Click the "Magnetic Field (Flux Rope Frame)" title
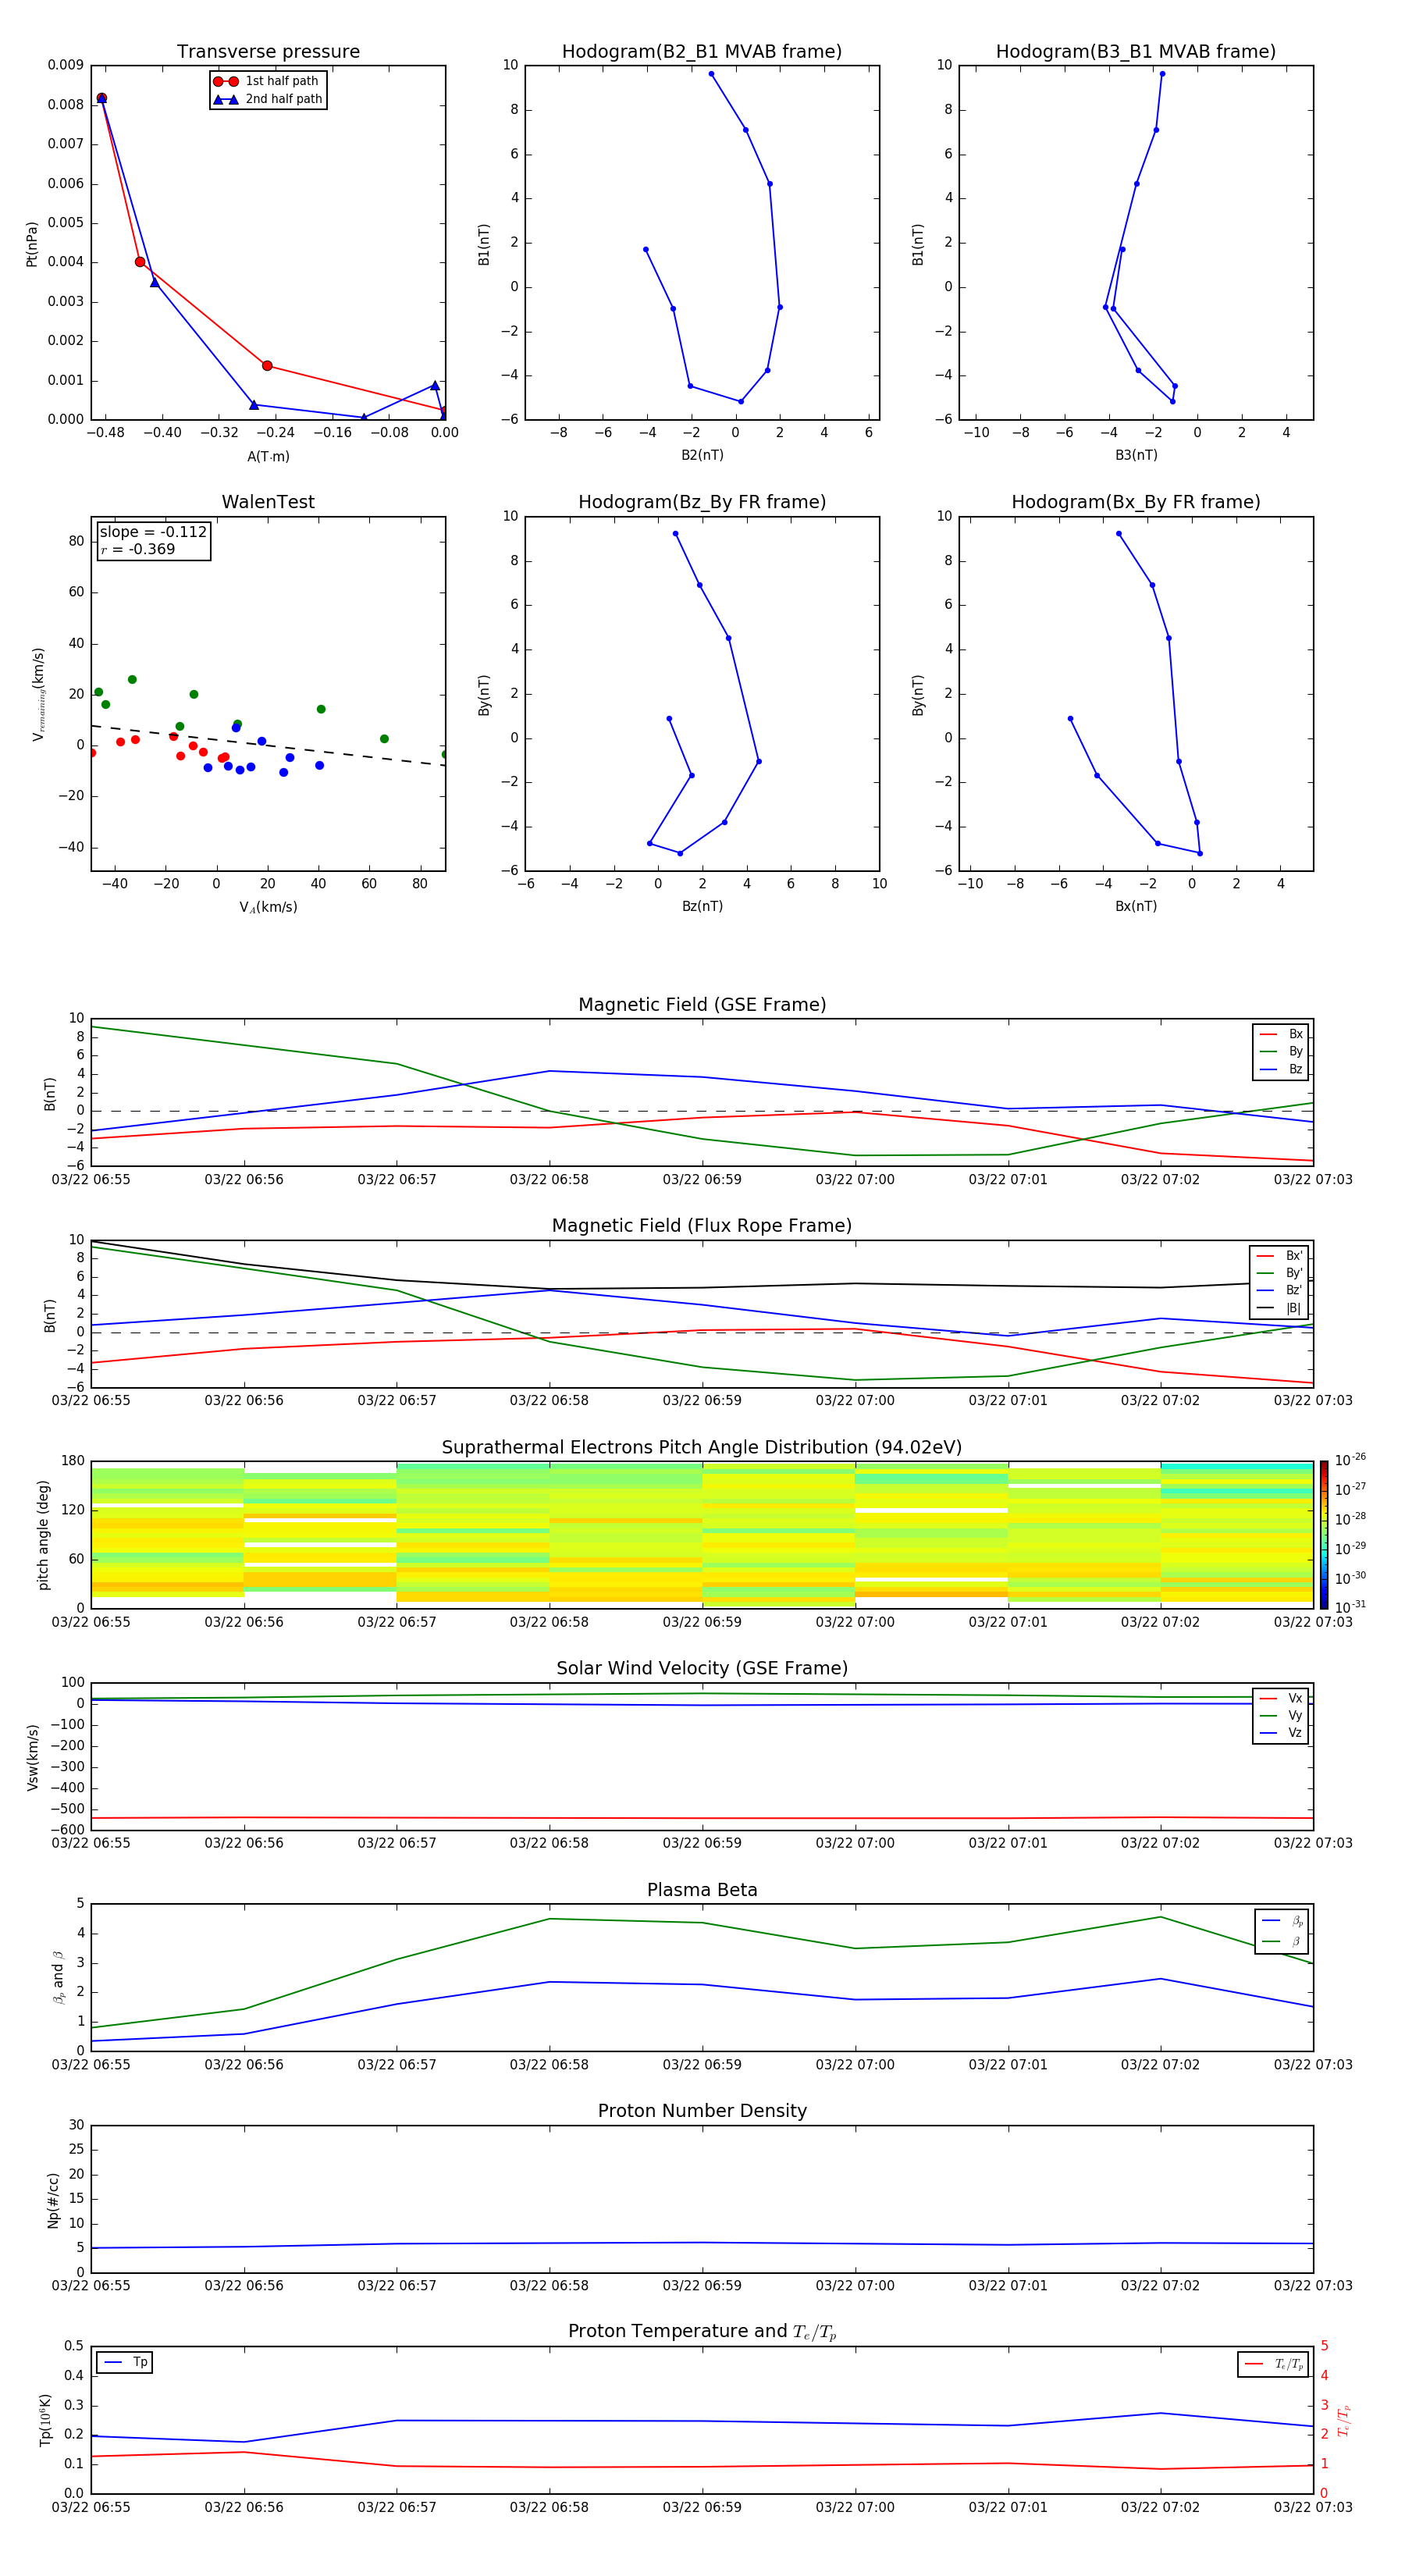Viewport: 1405px width, 2576px height. tap(702, 1226)
